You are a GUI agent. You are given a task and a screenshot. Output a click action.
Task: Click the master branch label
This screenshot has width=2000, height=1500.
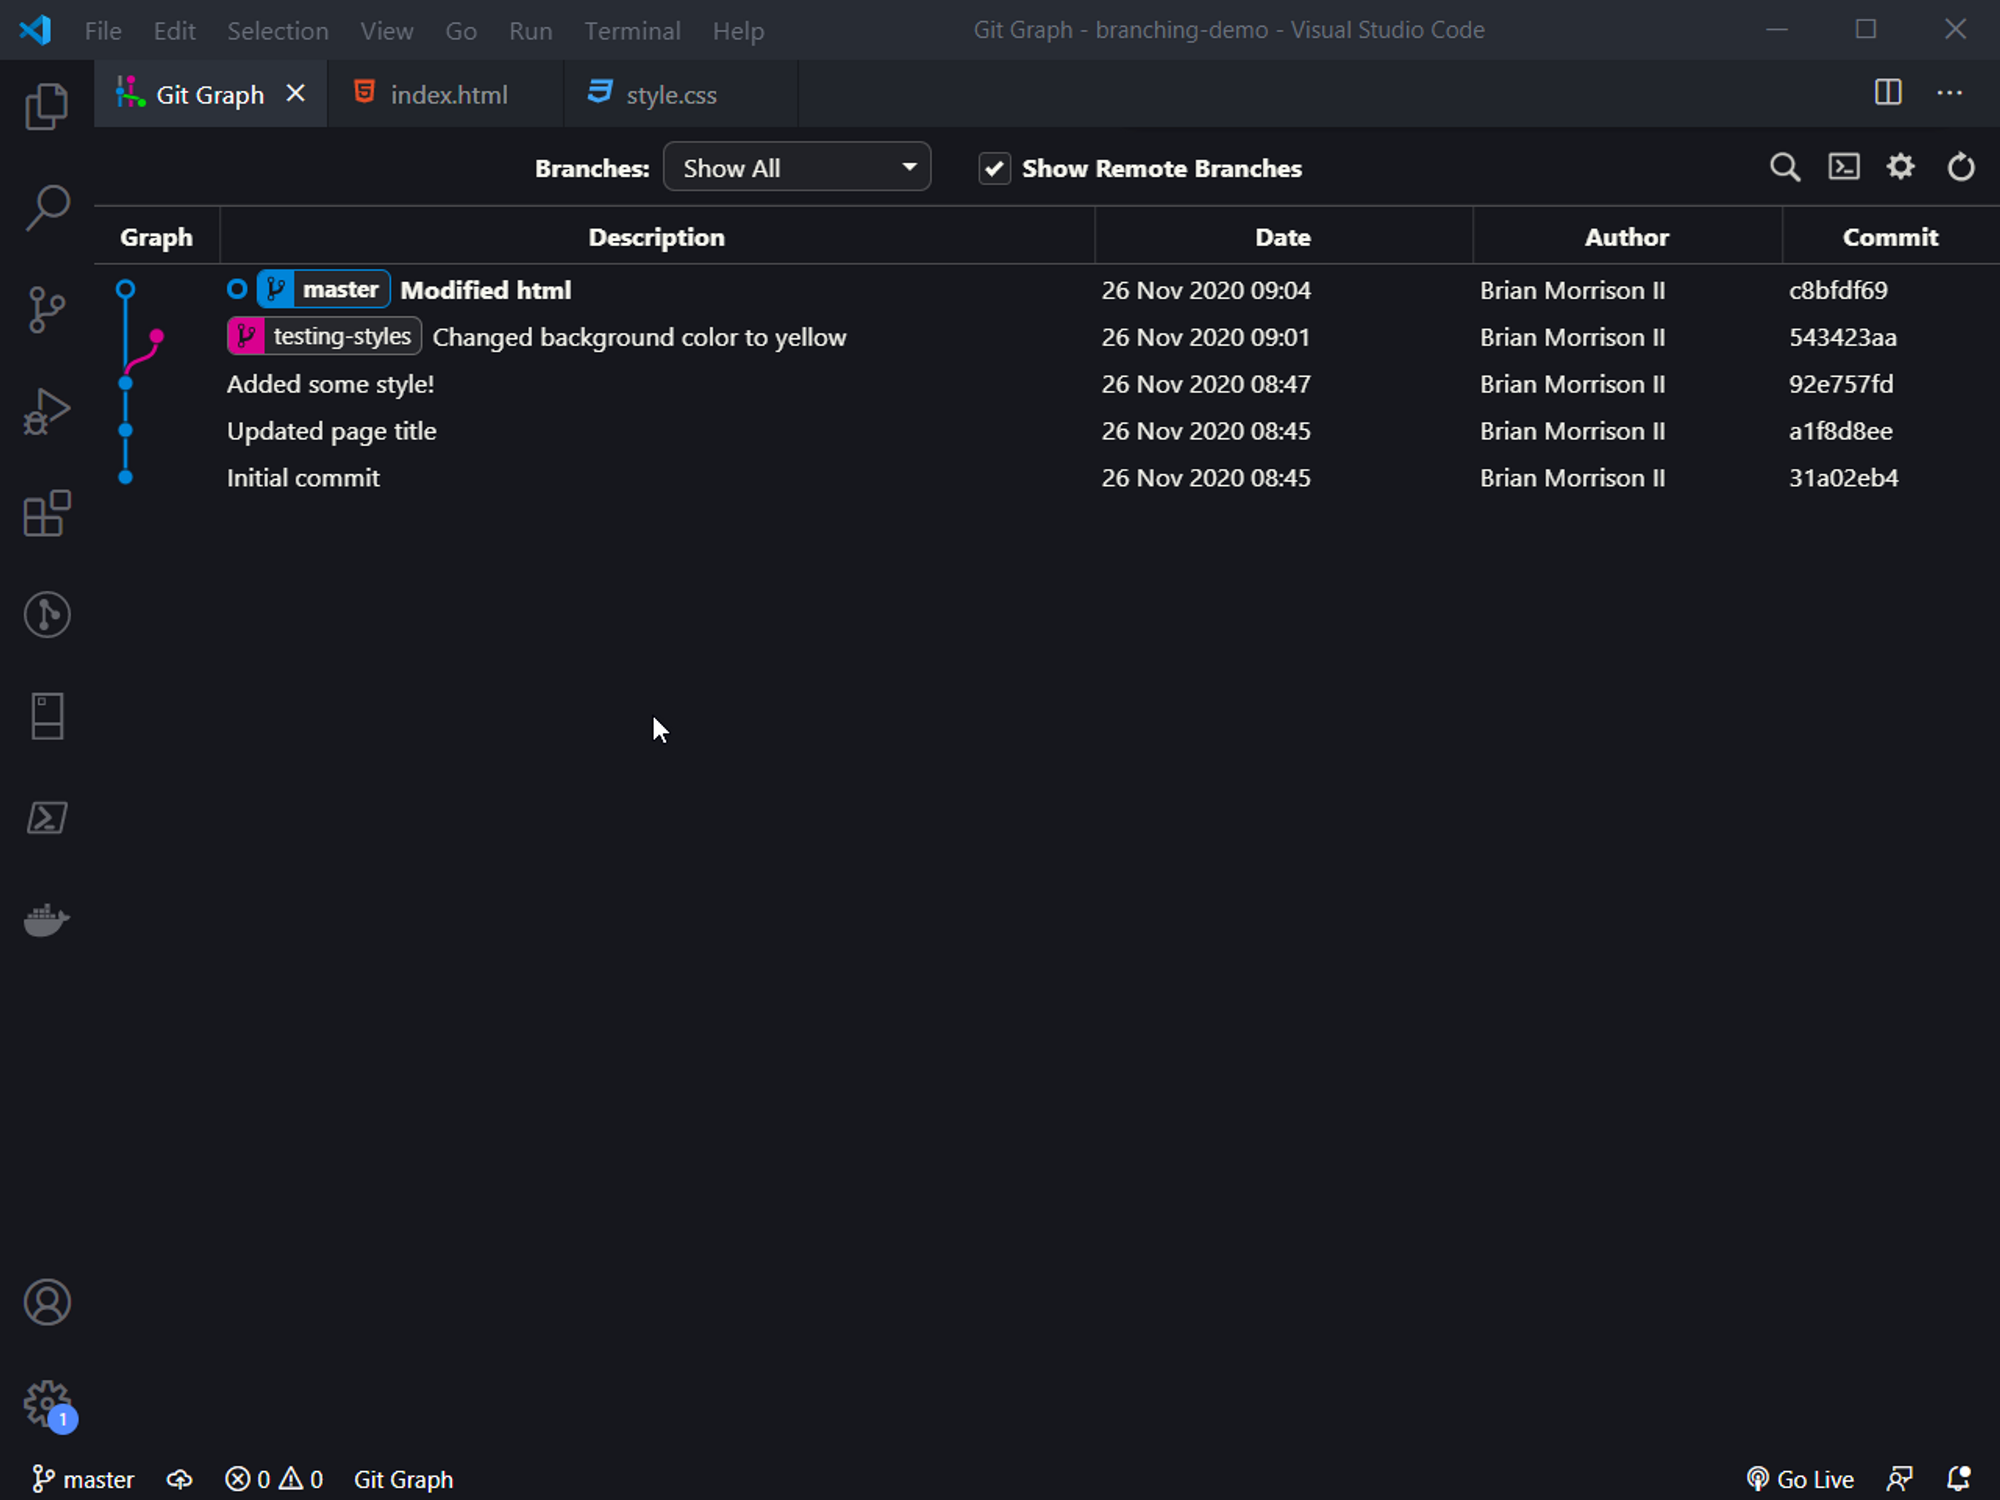(x=323, y=289)
